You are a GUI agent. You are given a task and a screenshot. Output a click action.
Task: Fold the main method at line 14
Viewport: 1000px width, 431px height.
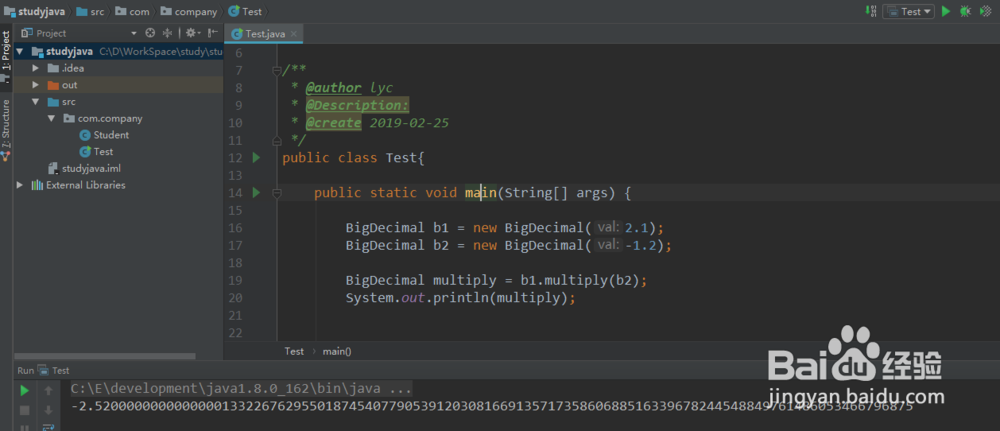coord(277,193)
